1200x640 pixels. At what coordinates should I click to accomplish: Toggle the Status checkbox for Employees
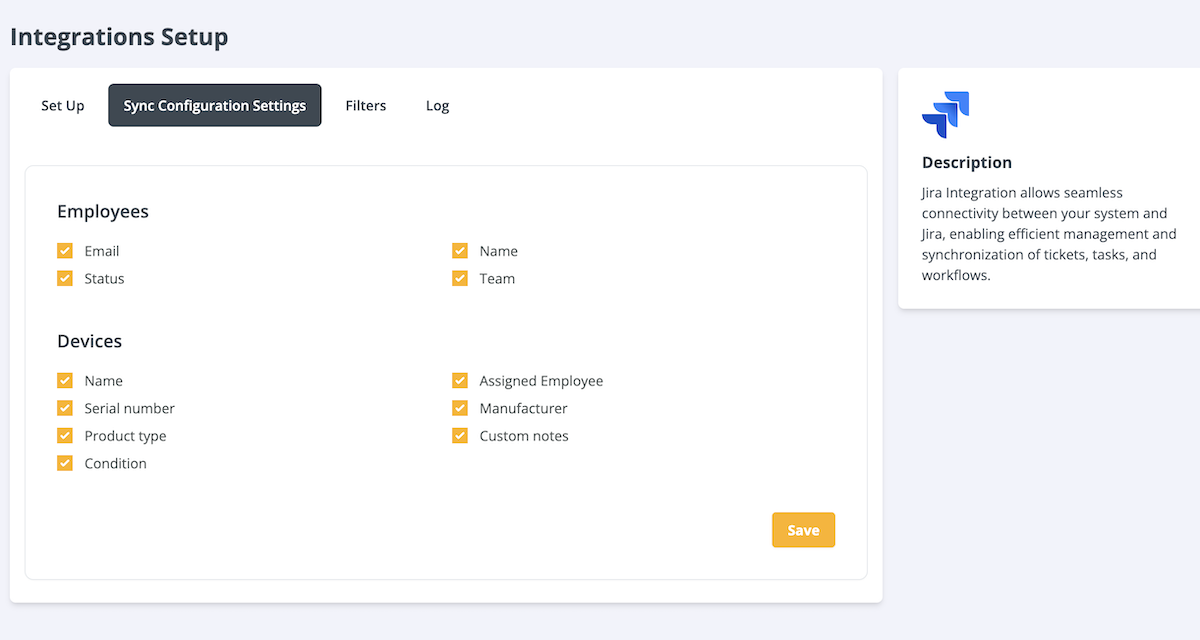pyautogui.click(x=65, y=278)
